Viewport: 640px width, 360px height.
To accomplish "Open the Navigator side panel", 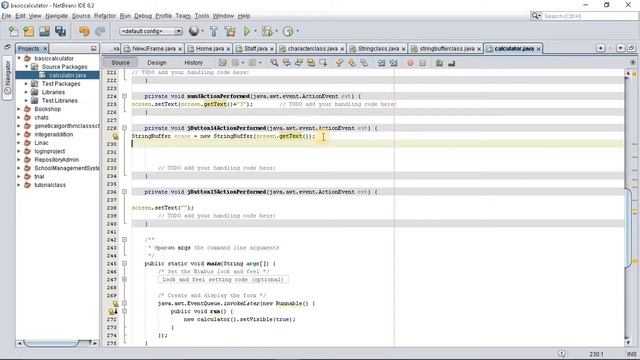I will pyautogui.click(x=8, y=78).
